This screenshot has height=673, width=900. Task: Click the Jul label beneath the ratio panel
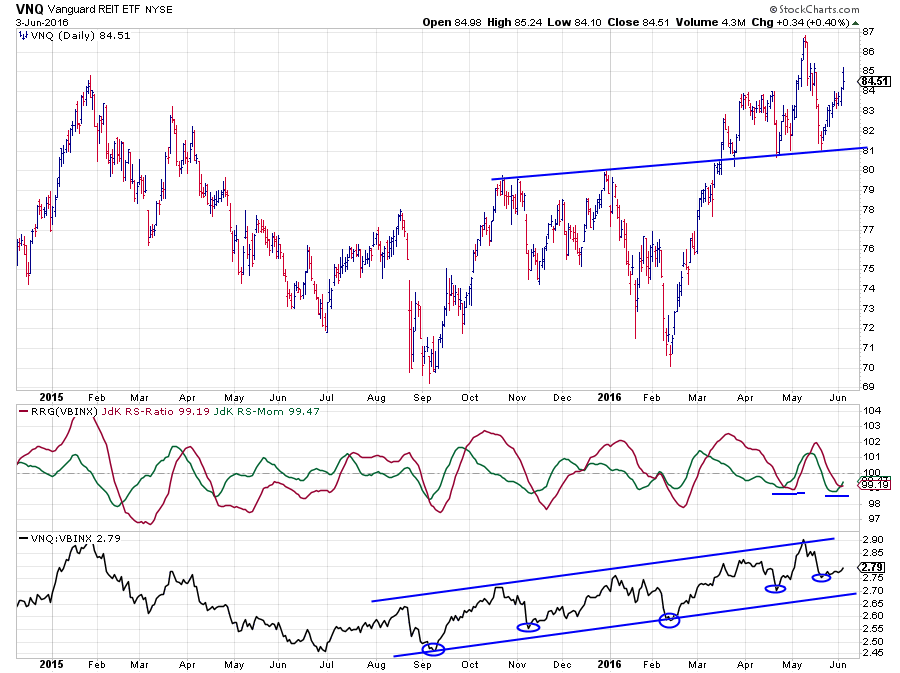327,665
